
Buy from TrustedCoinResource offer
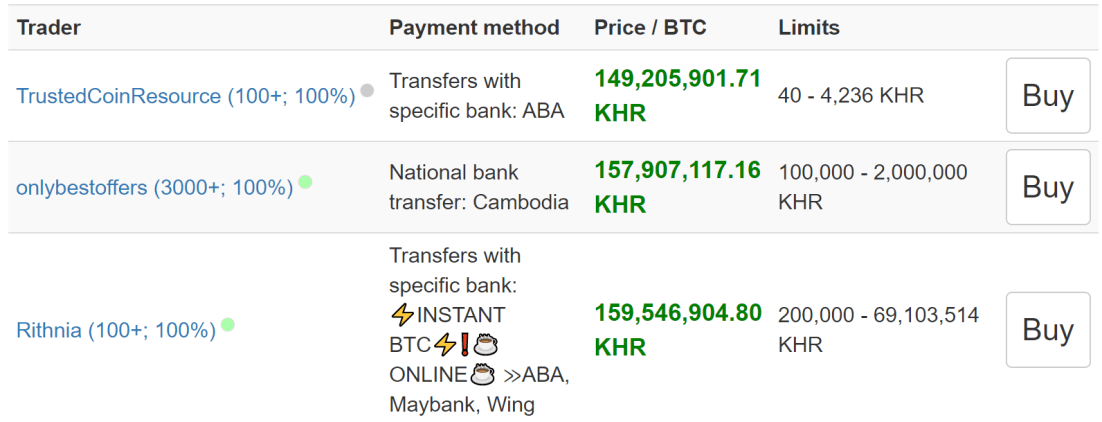tap(1048, 96)
